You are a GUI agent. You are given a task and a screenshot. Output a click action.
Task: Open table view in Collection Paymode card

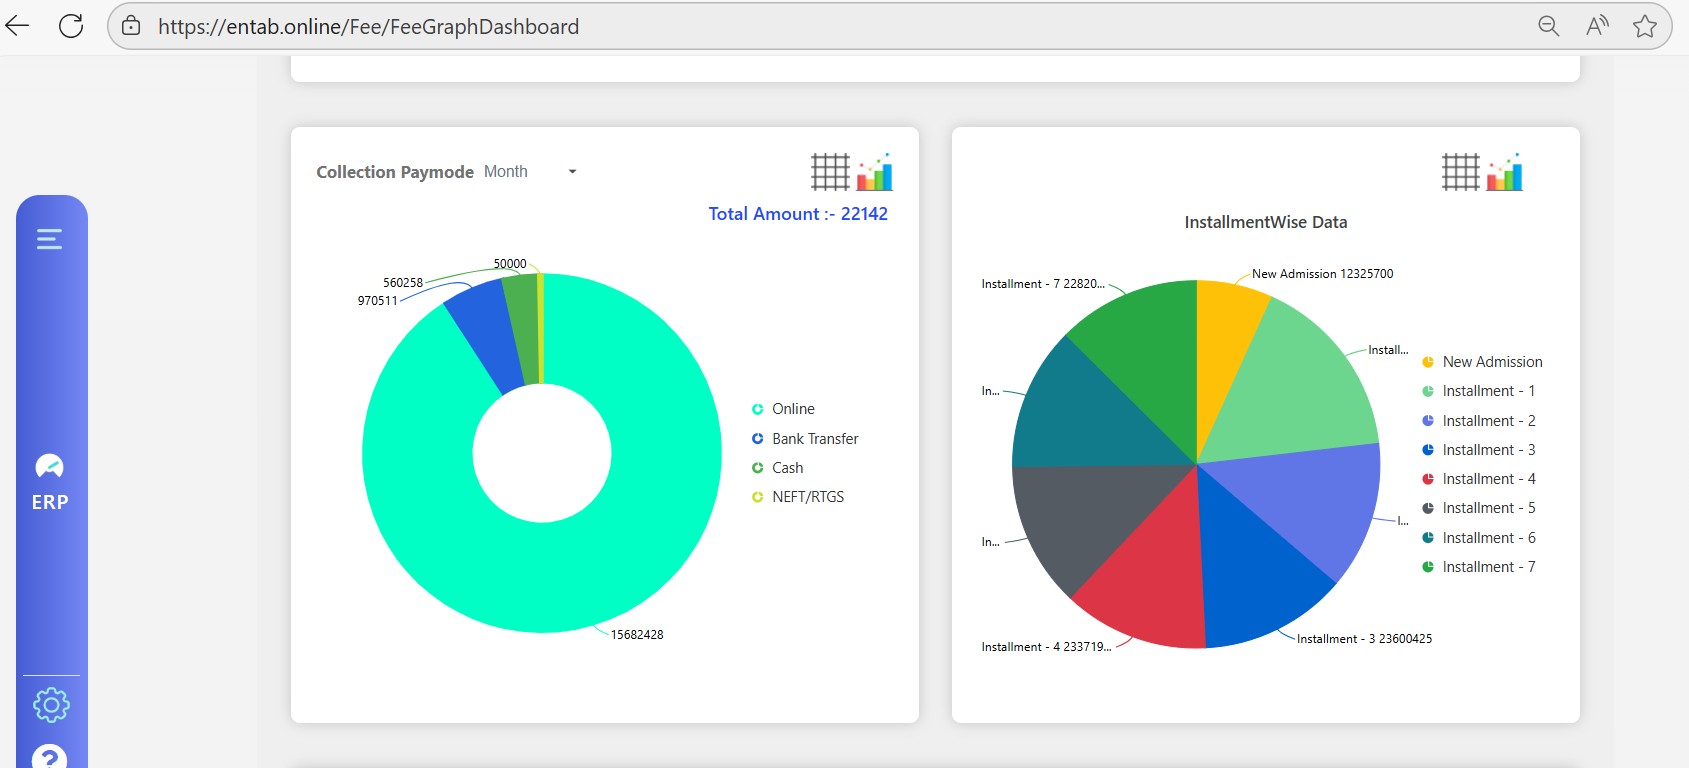[829, 172]
